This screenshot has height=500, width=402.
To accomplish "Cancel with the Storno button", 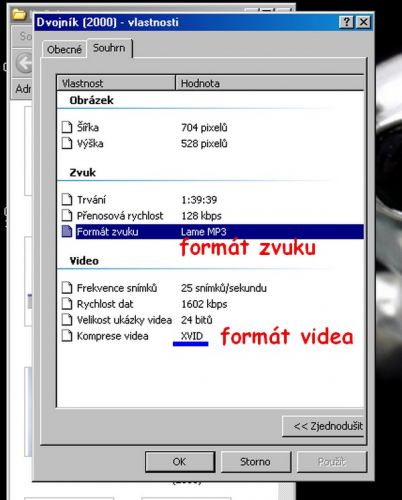I will click(256, 462).
